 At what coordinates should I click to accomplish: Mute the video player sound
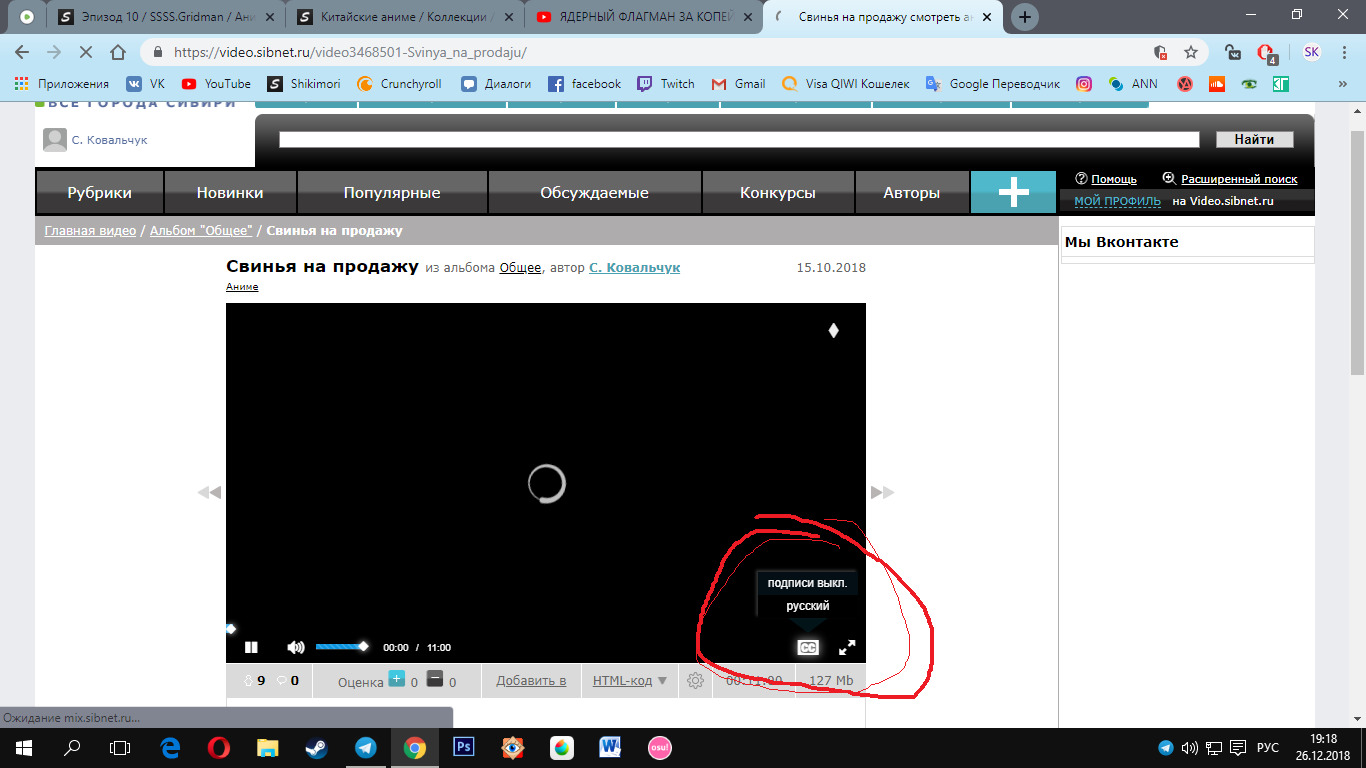pos(295,647)
